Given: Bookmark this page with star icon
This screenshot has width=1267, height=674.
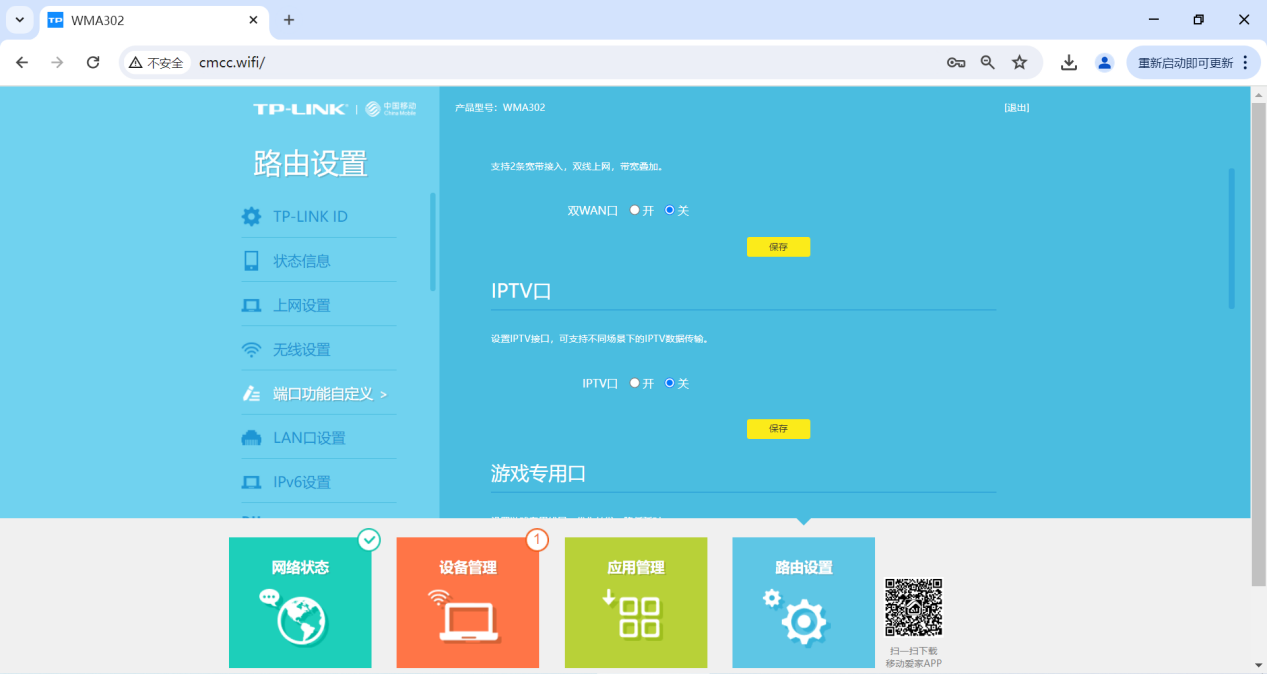Looking at the screenshot, I should point(1019,62).
